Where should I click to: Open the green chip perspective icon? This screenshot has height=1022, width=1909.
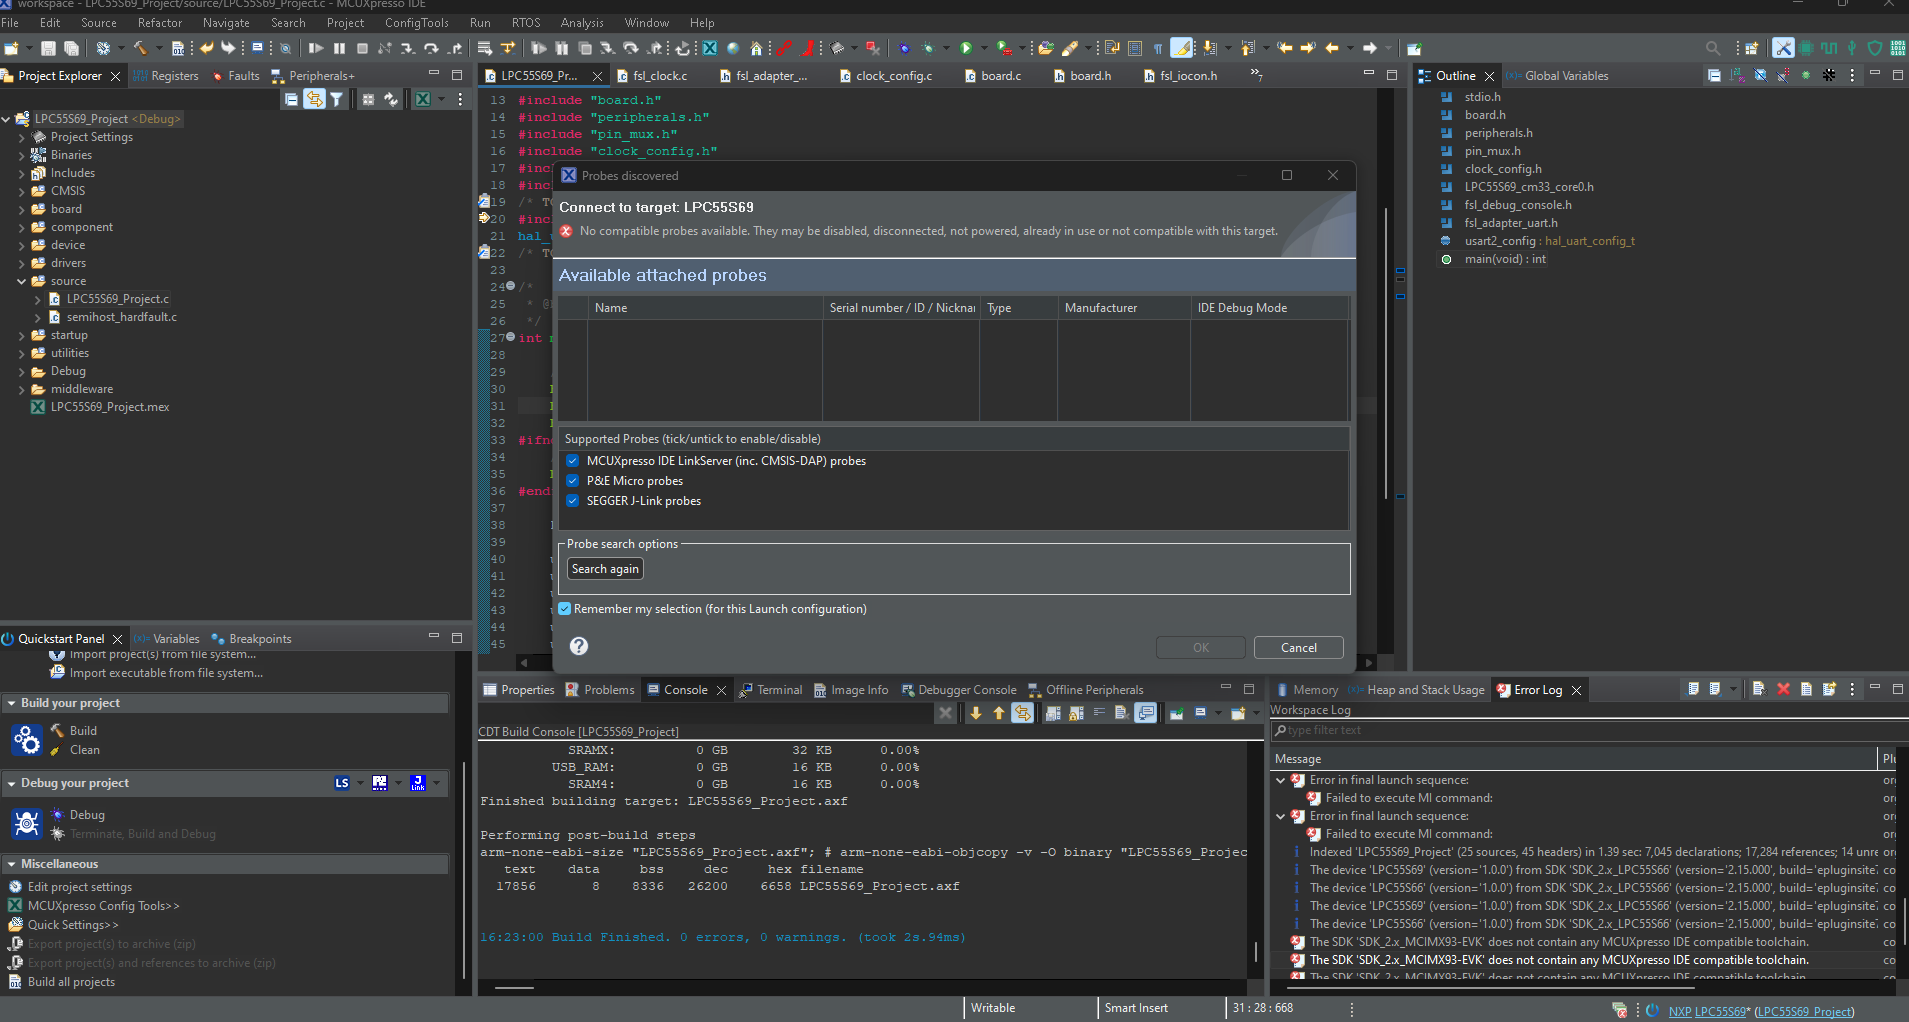1806,48
